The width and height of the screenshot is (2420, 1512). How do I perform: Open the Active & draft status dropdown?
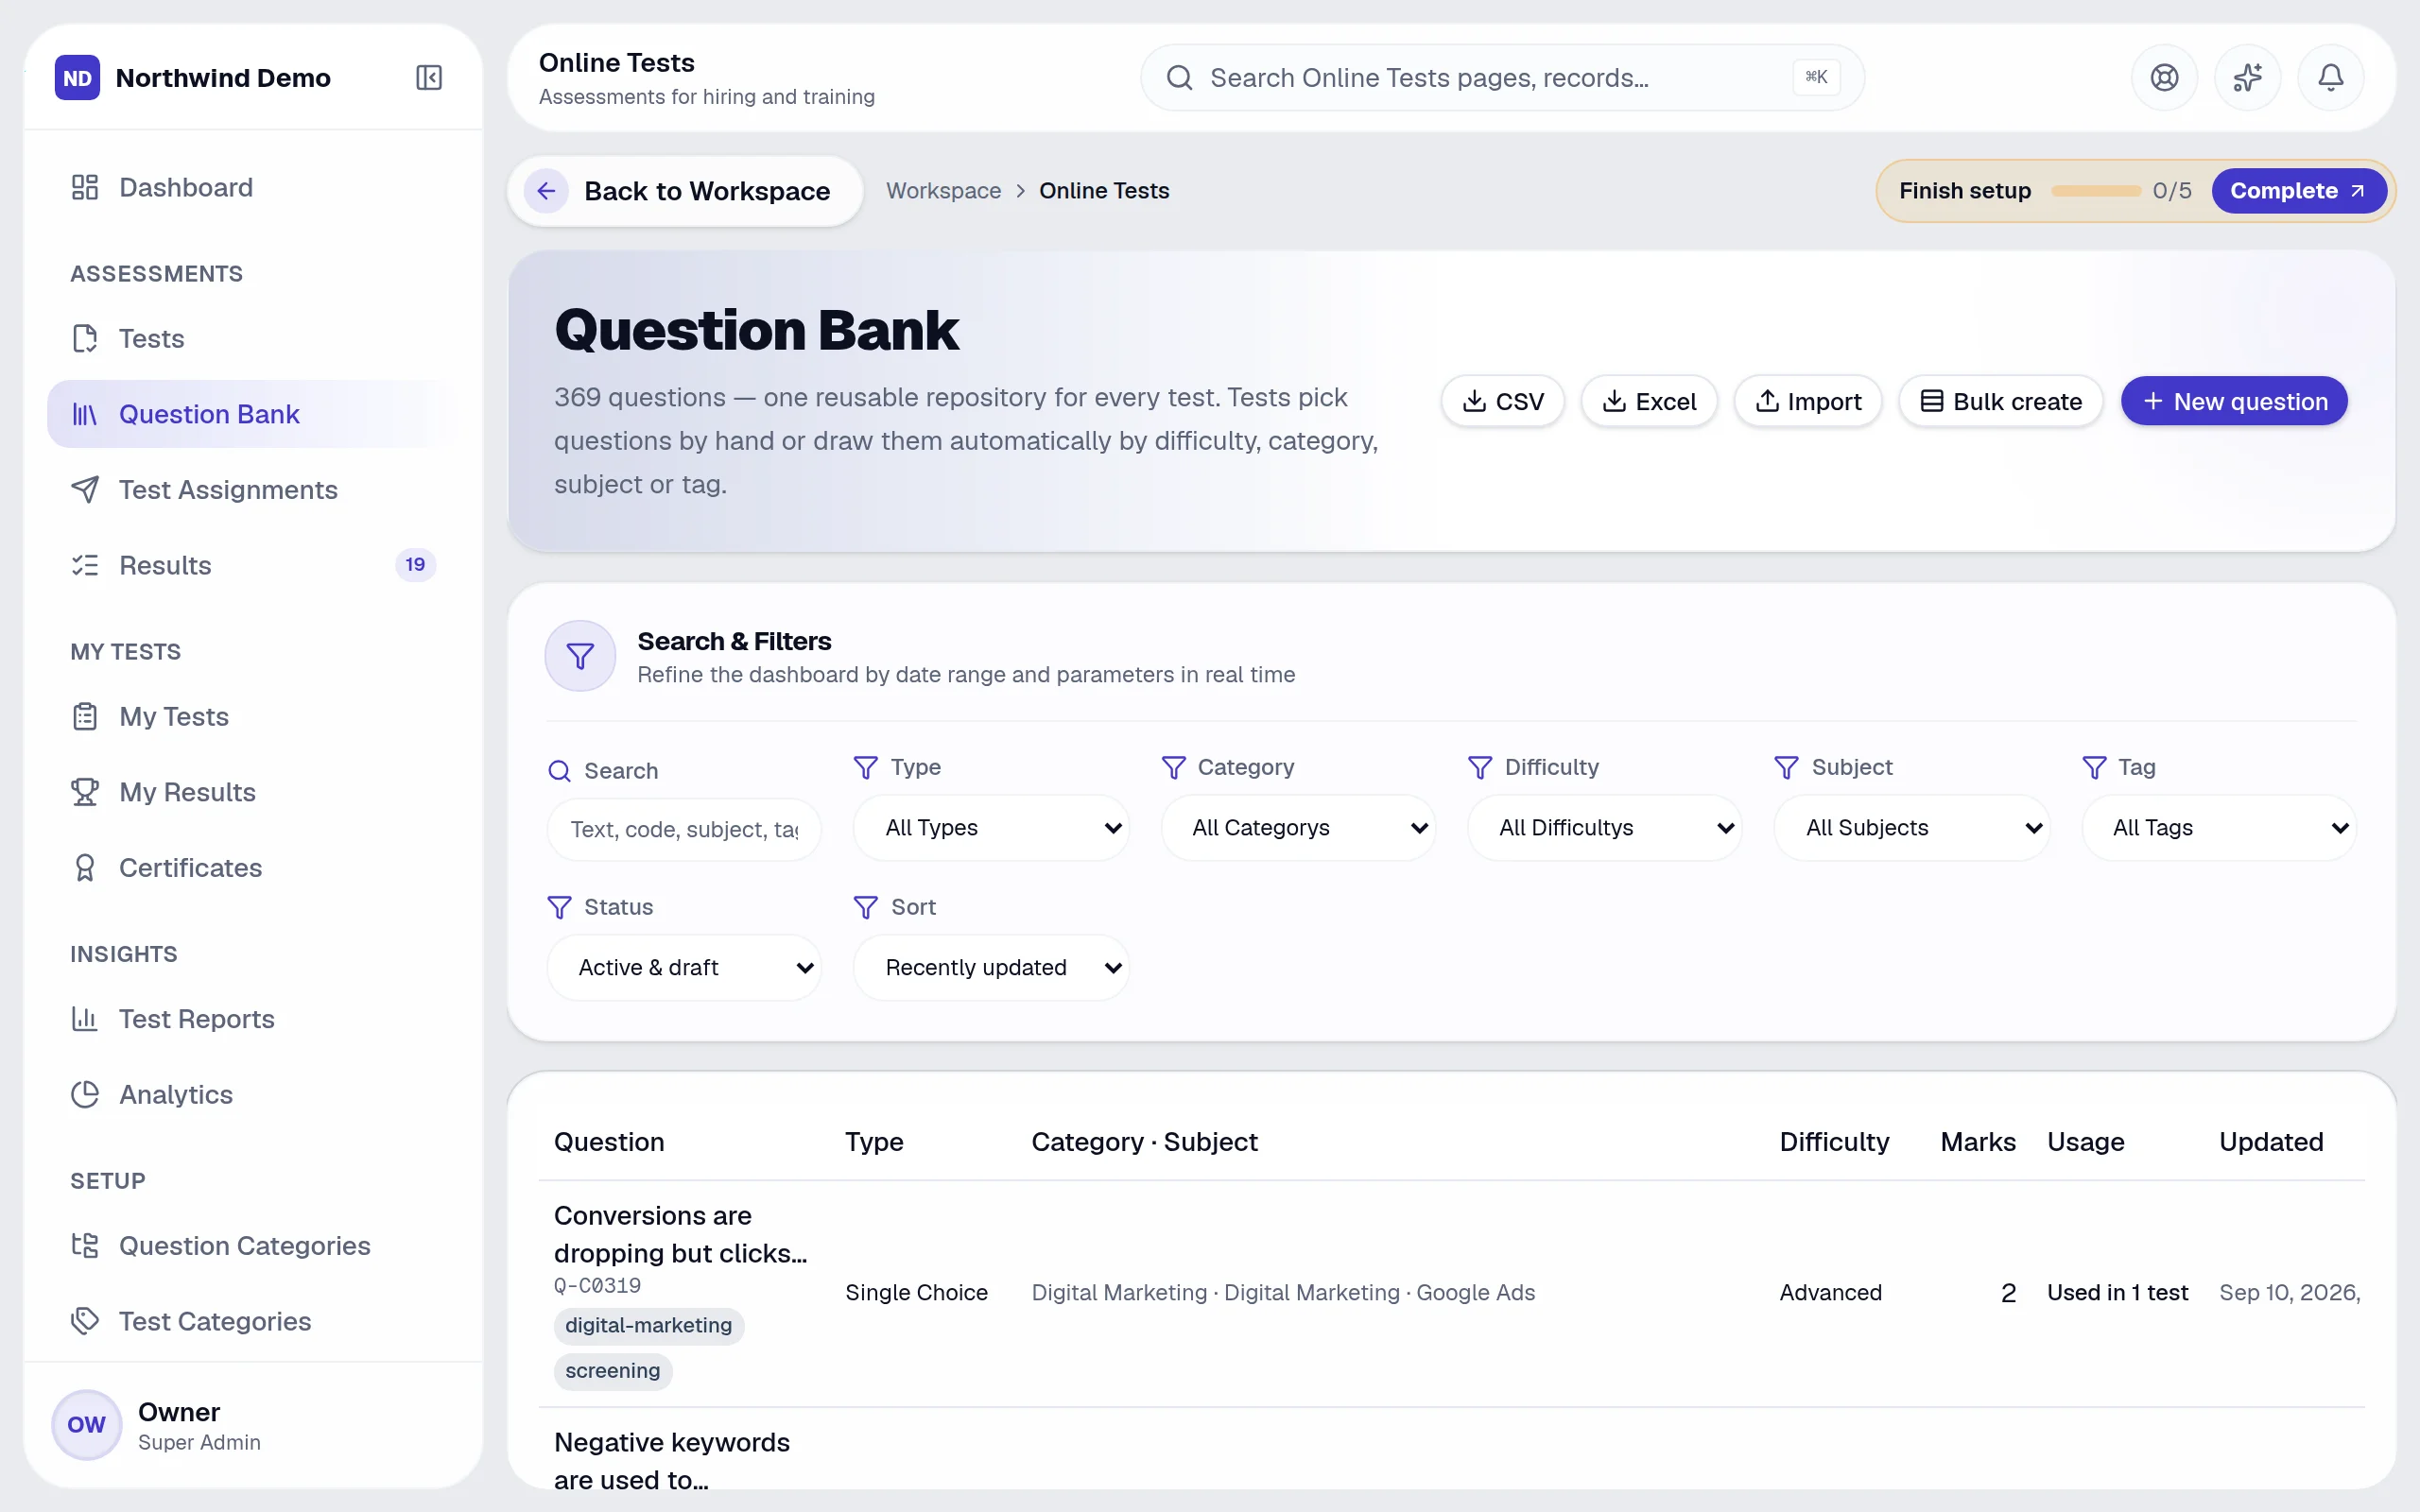click(x=684, y=968)
